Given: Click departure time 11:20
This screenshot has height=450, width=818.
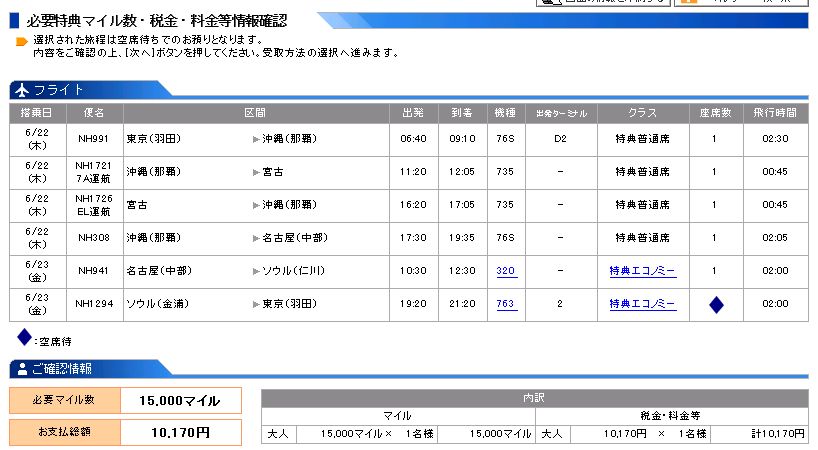Looking at the screenshot, I should pos(413,172).
